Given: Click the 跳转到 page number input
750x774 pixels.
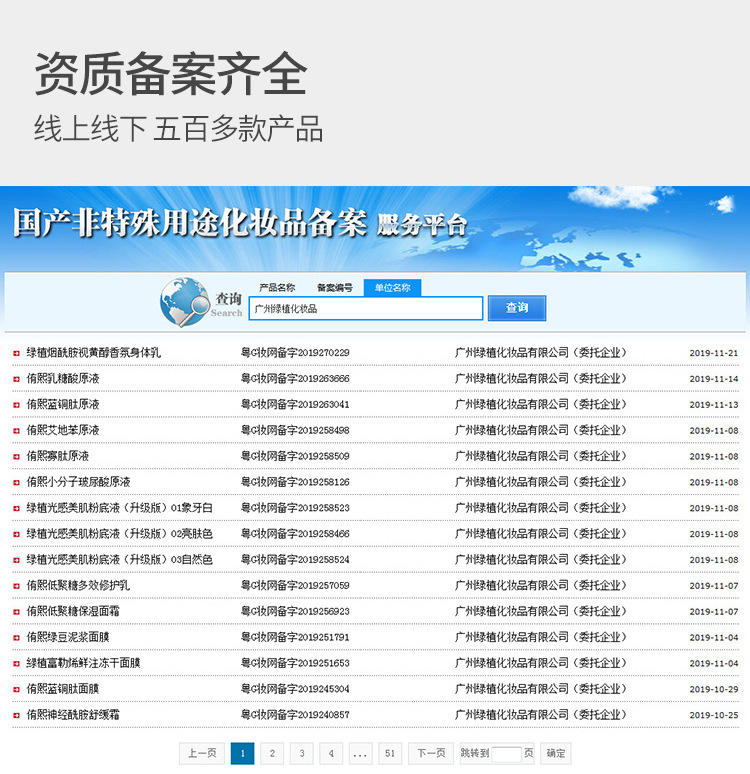Looking at the screenshot, I should tap(506, 754).
